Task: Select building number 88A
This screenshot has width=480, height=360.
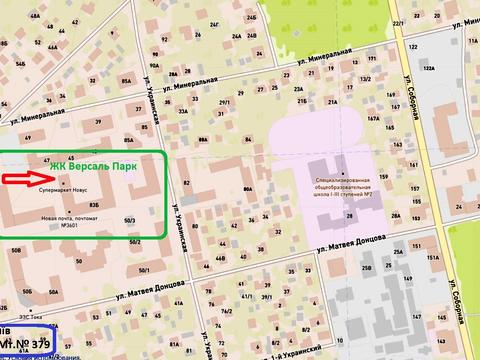Action: 203,140
